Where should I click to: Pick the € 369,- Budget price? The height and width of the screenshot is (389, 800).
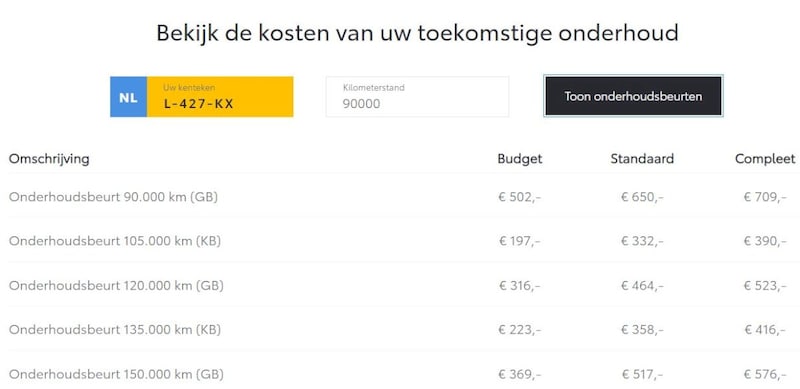coord(519,374)
